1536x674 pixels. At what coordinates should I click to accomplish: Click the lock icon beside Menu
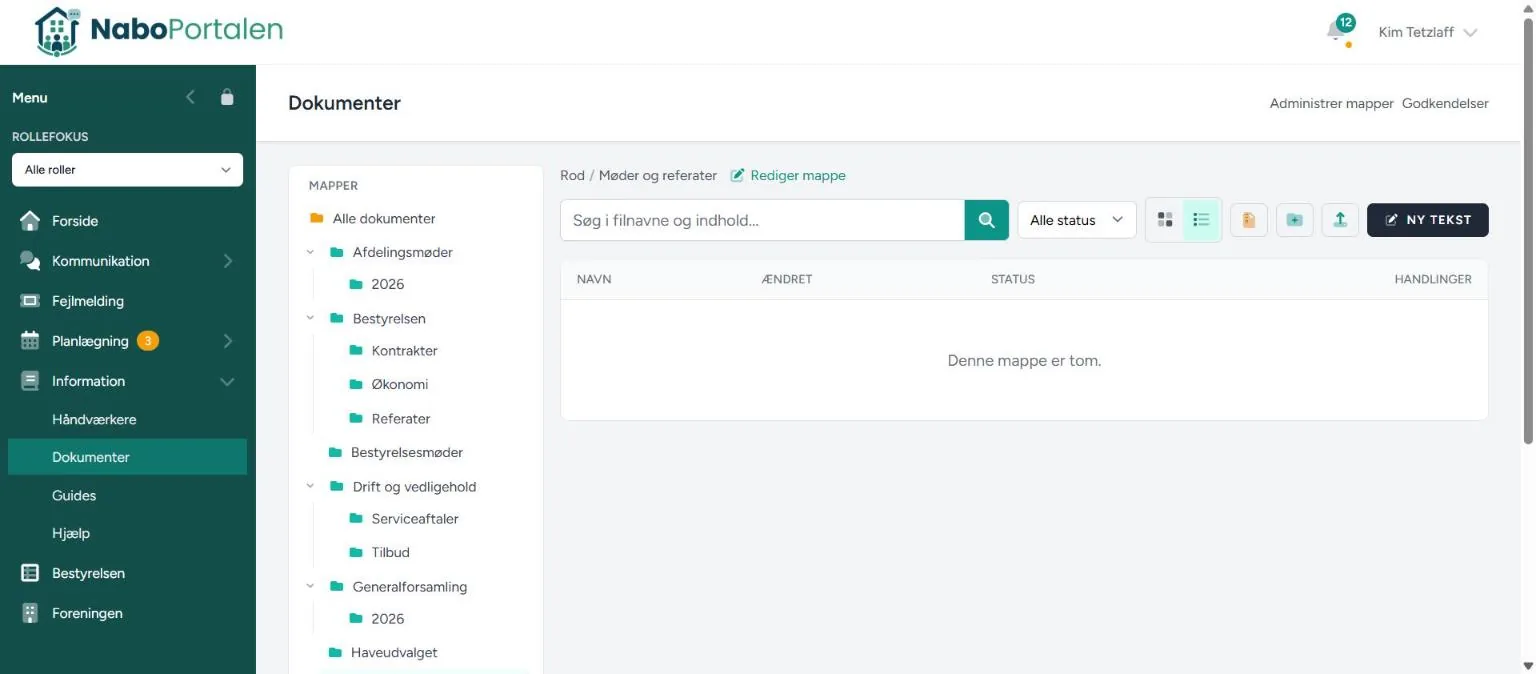pos(227,97)
